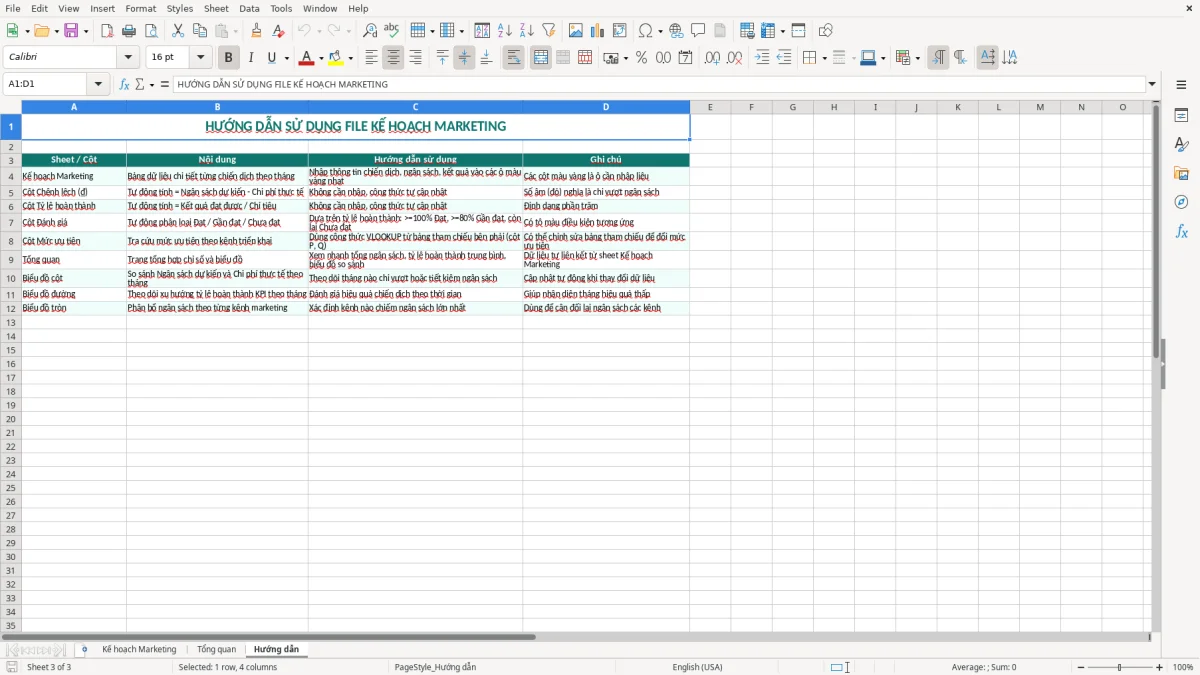Expand the Name Box dropdown

coord(98,84)
